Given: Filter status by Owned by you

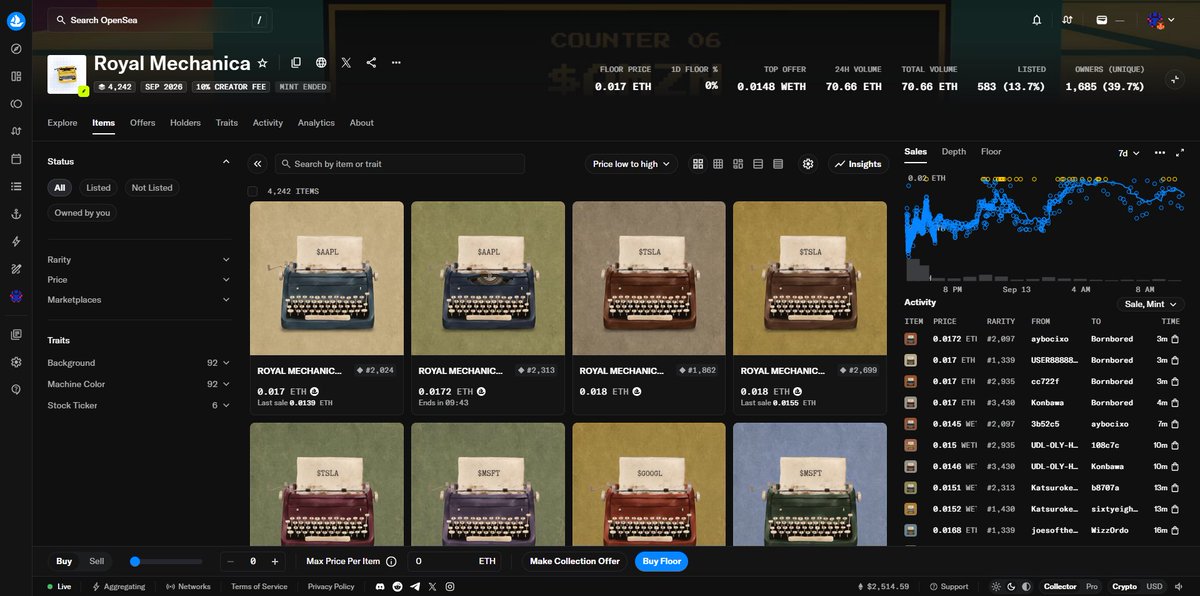Looking at the screenshot, I should click(x=82, y=213).
